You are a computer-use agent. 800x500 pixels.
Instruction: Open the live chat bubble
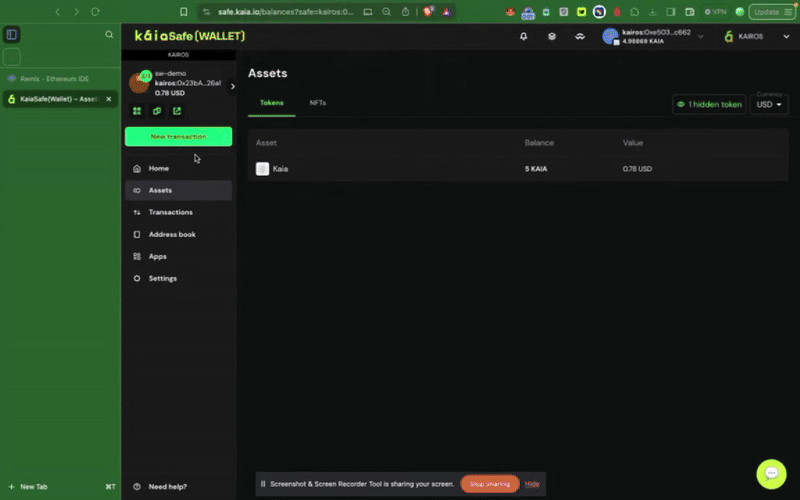(771, 474)
